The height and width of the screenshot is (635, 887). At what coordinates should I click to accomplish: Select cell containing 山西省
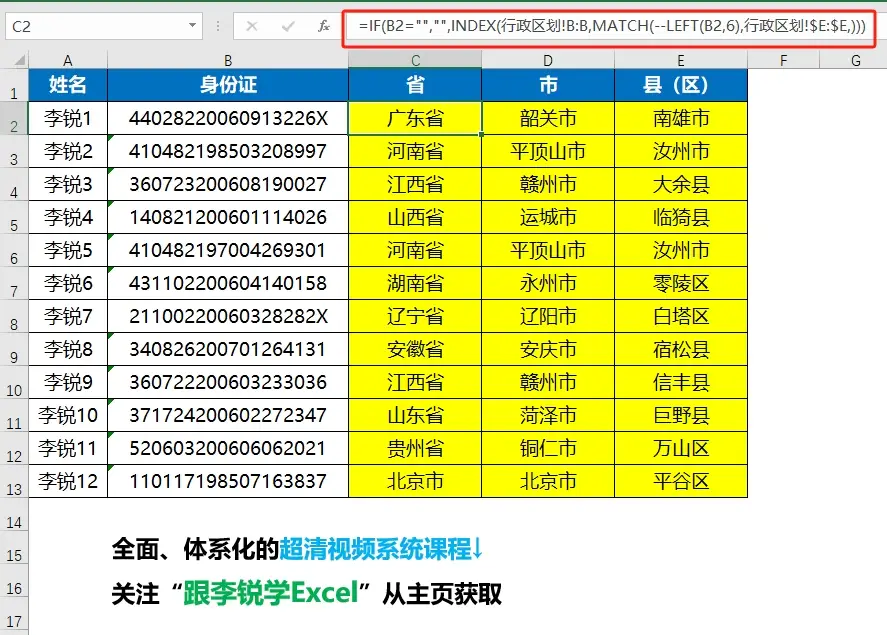pyautogui.click(x=415, y=217)
